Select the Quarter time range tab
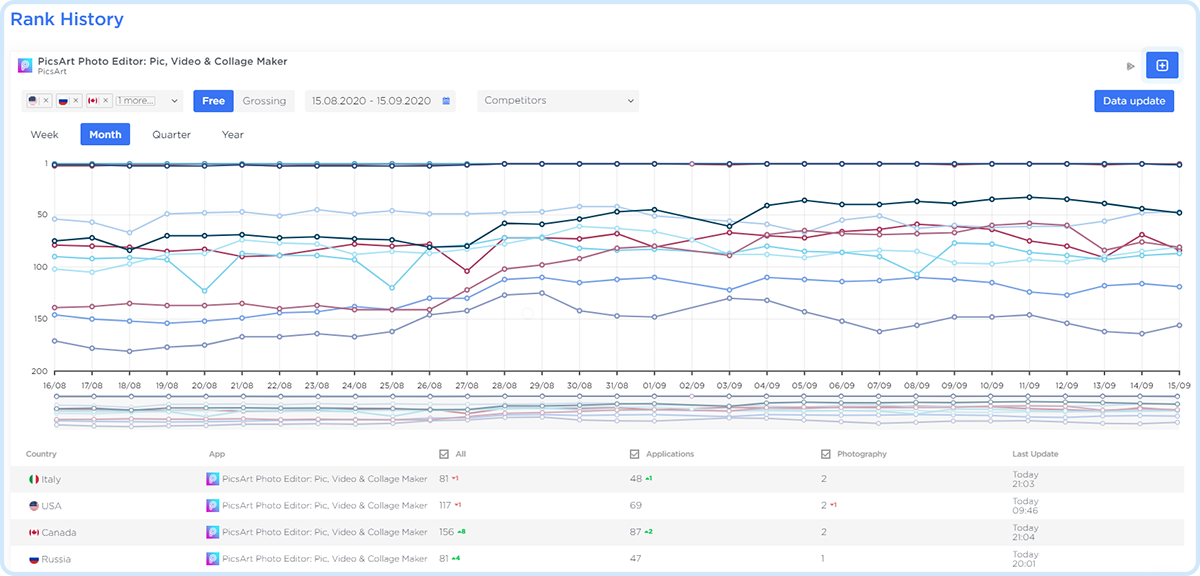 171,135
